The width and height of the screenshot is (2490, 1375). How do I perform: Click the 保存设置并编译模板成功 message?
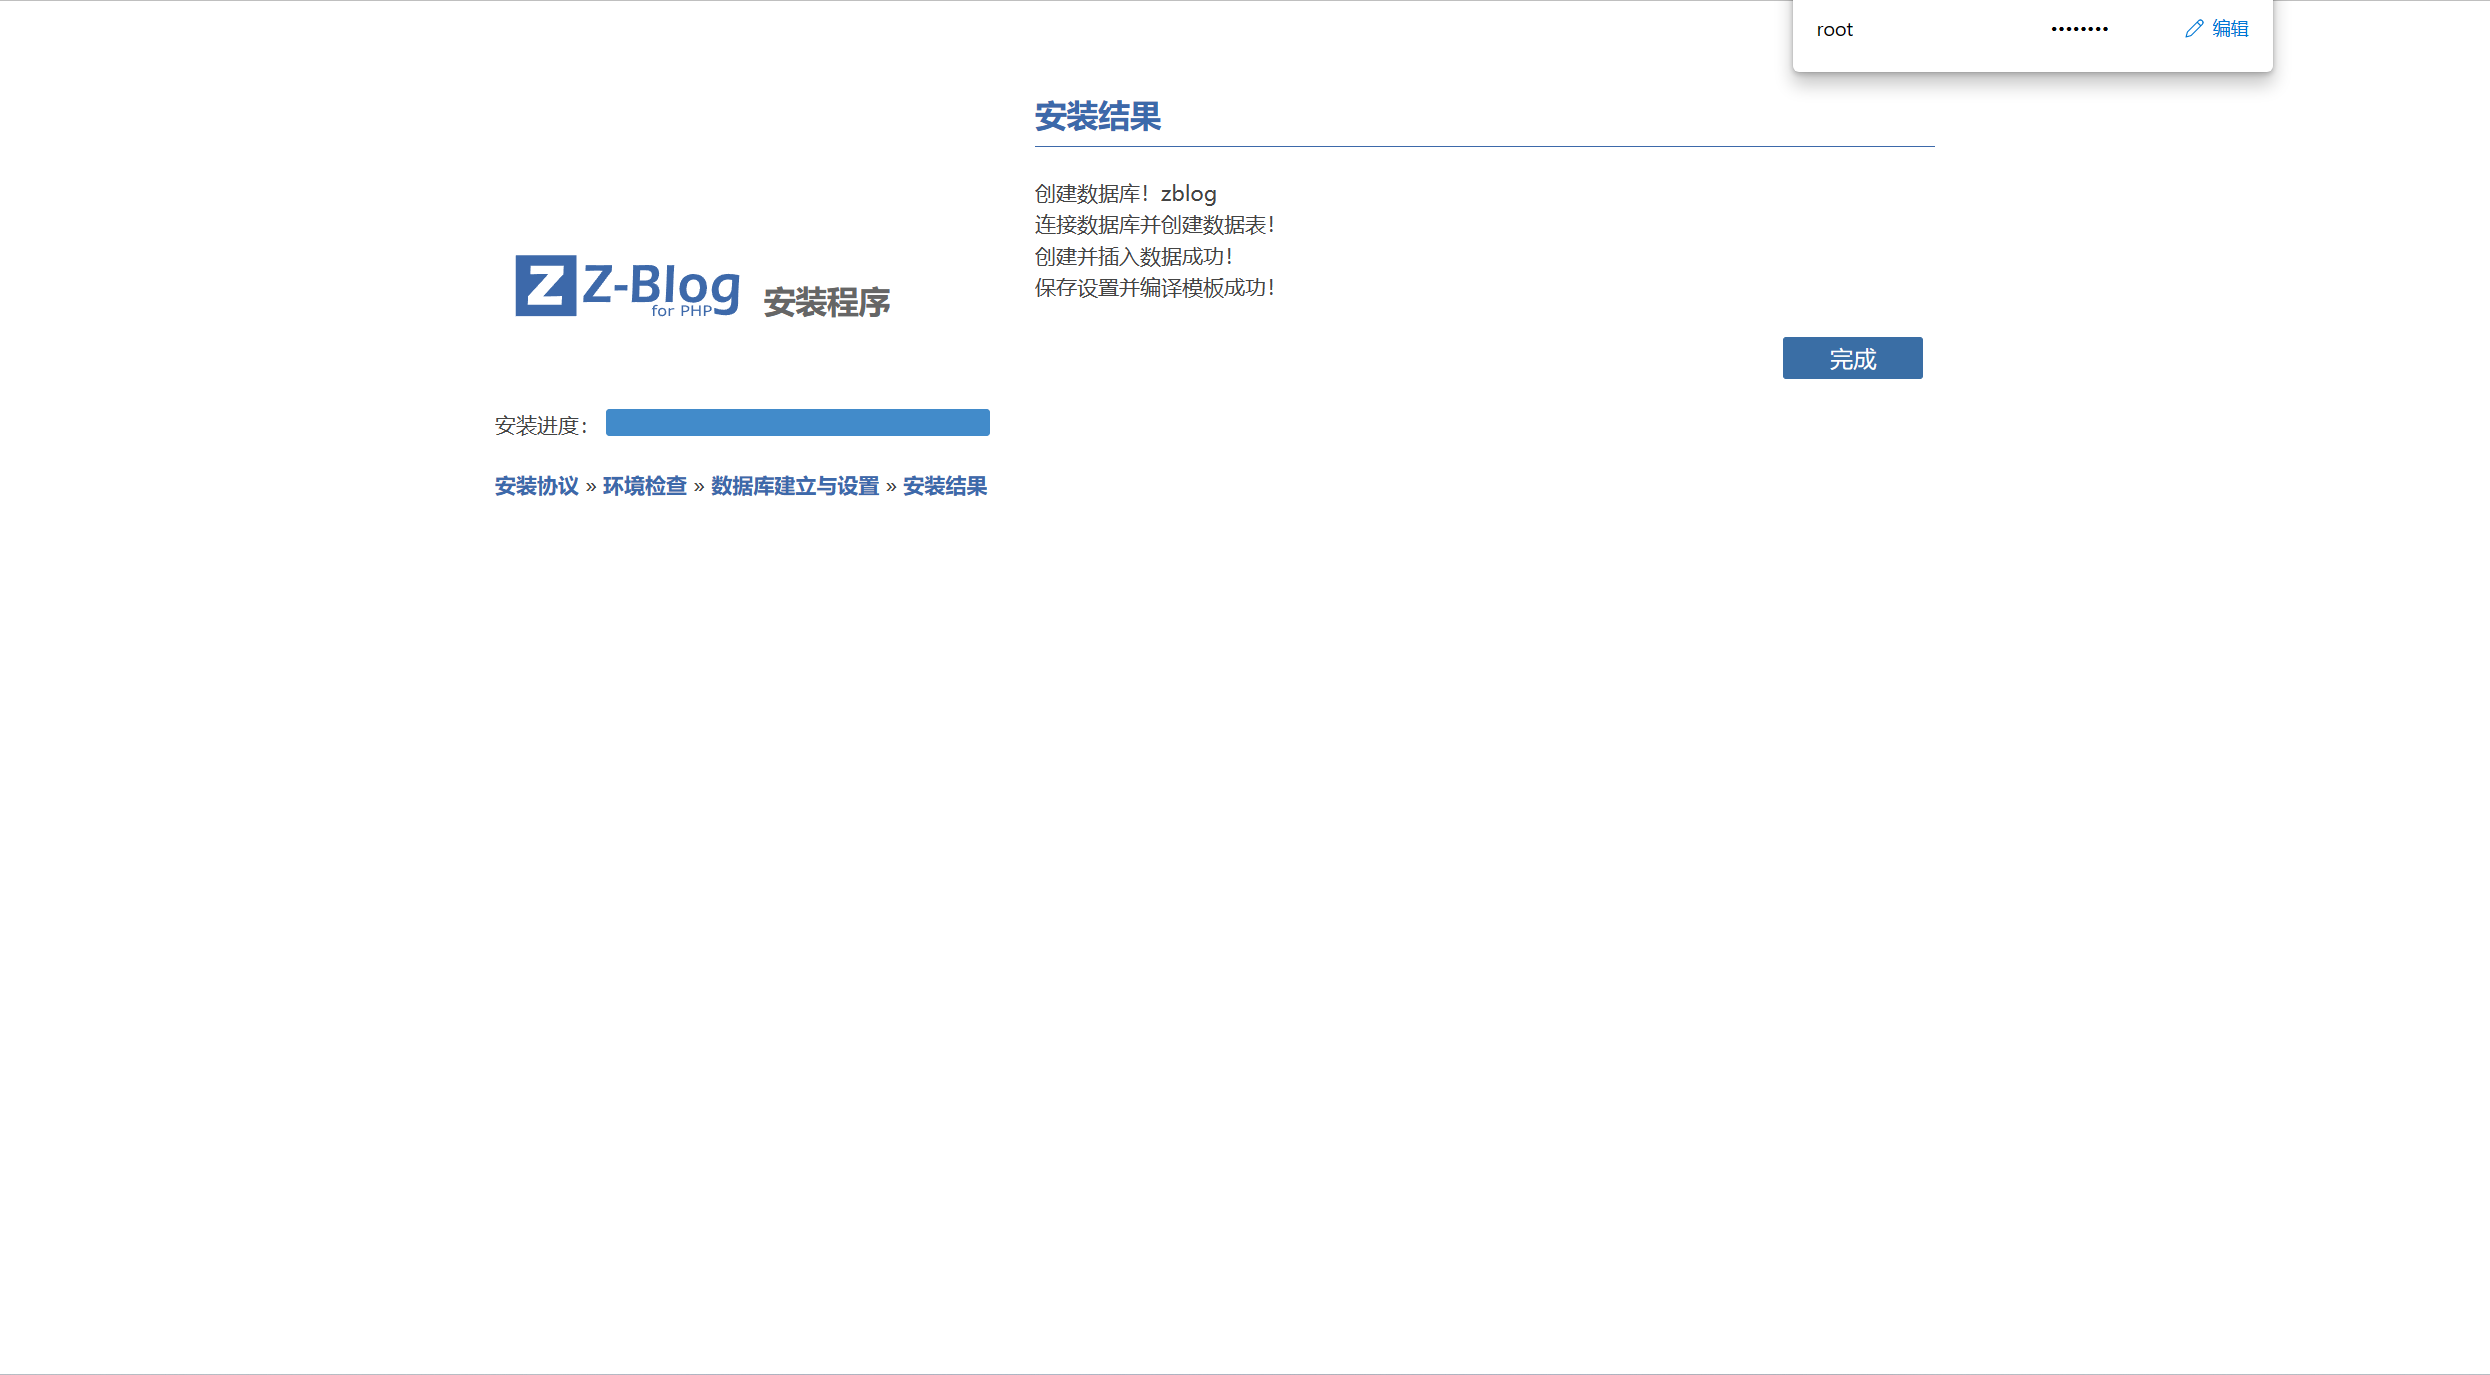tap(1154, 288)
